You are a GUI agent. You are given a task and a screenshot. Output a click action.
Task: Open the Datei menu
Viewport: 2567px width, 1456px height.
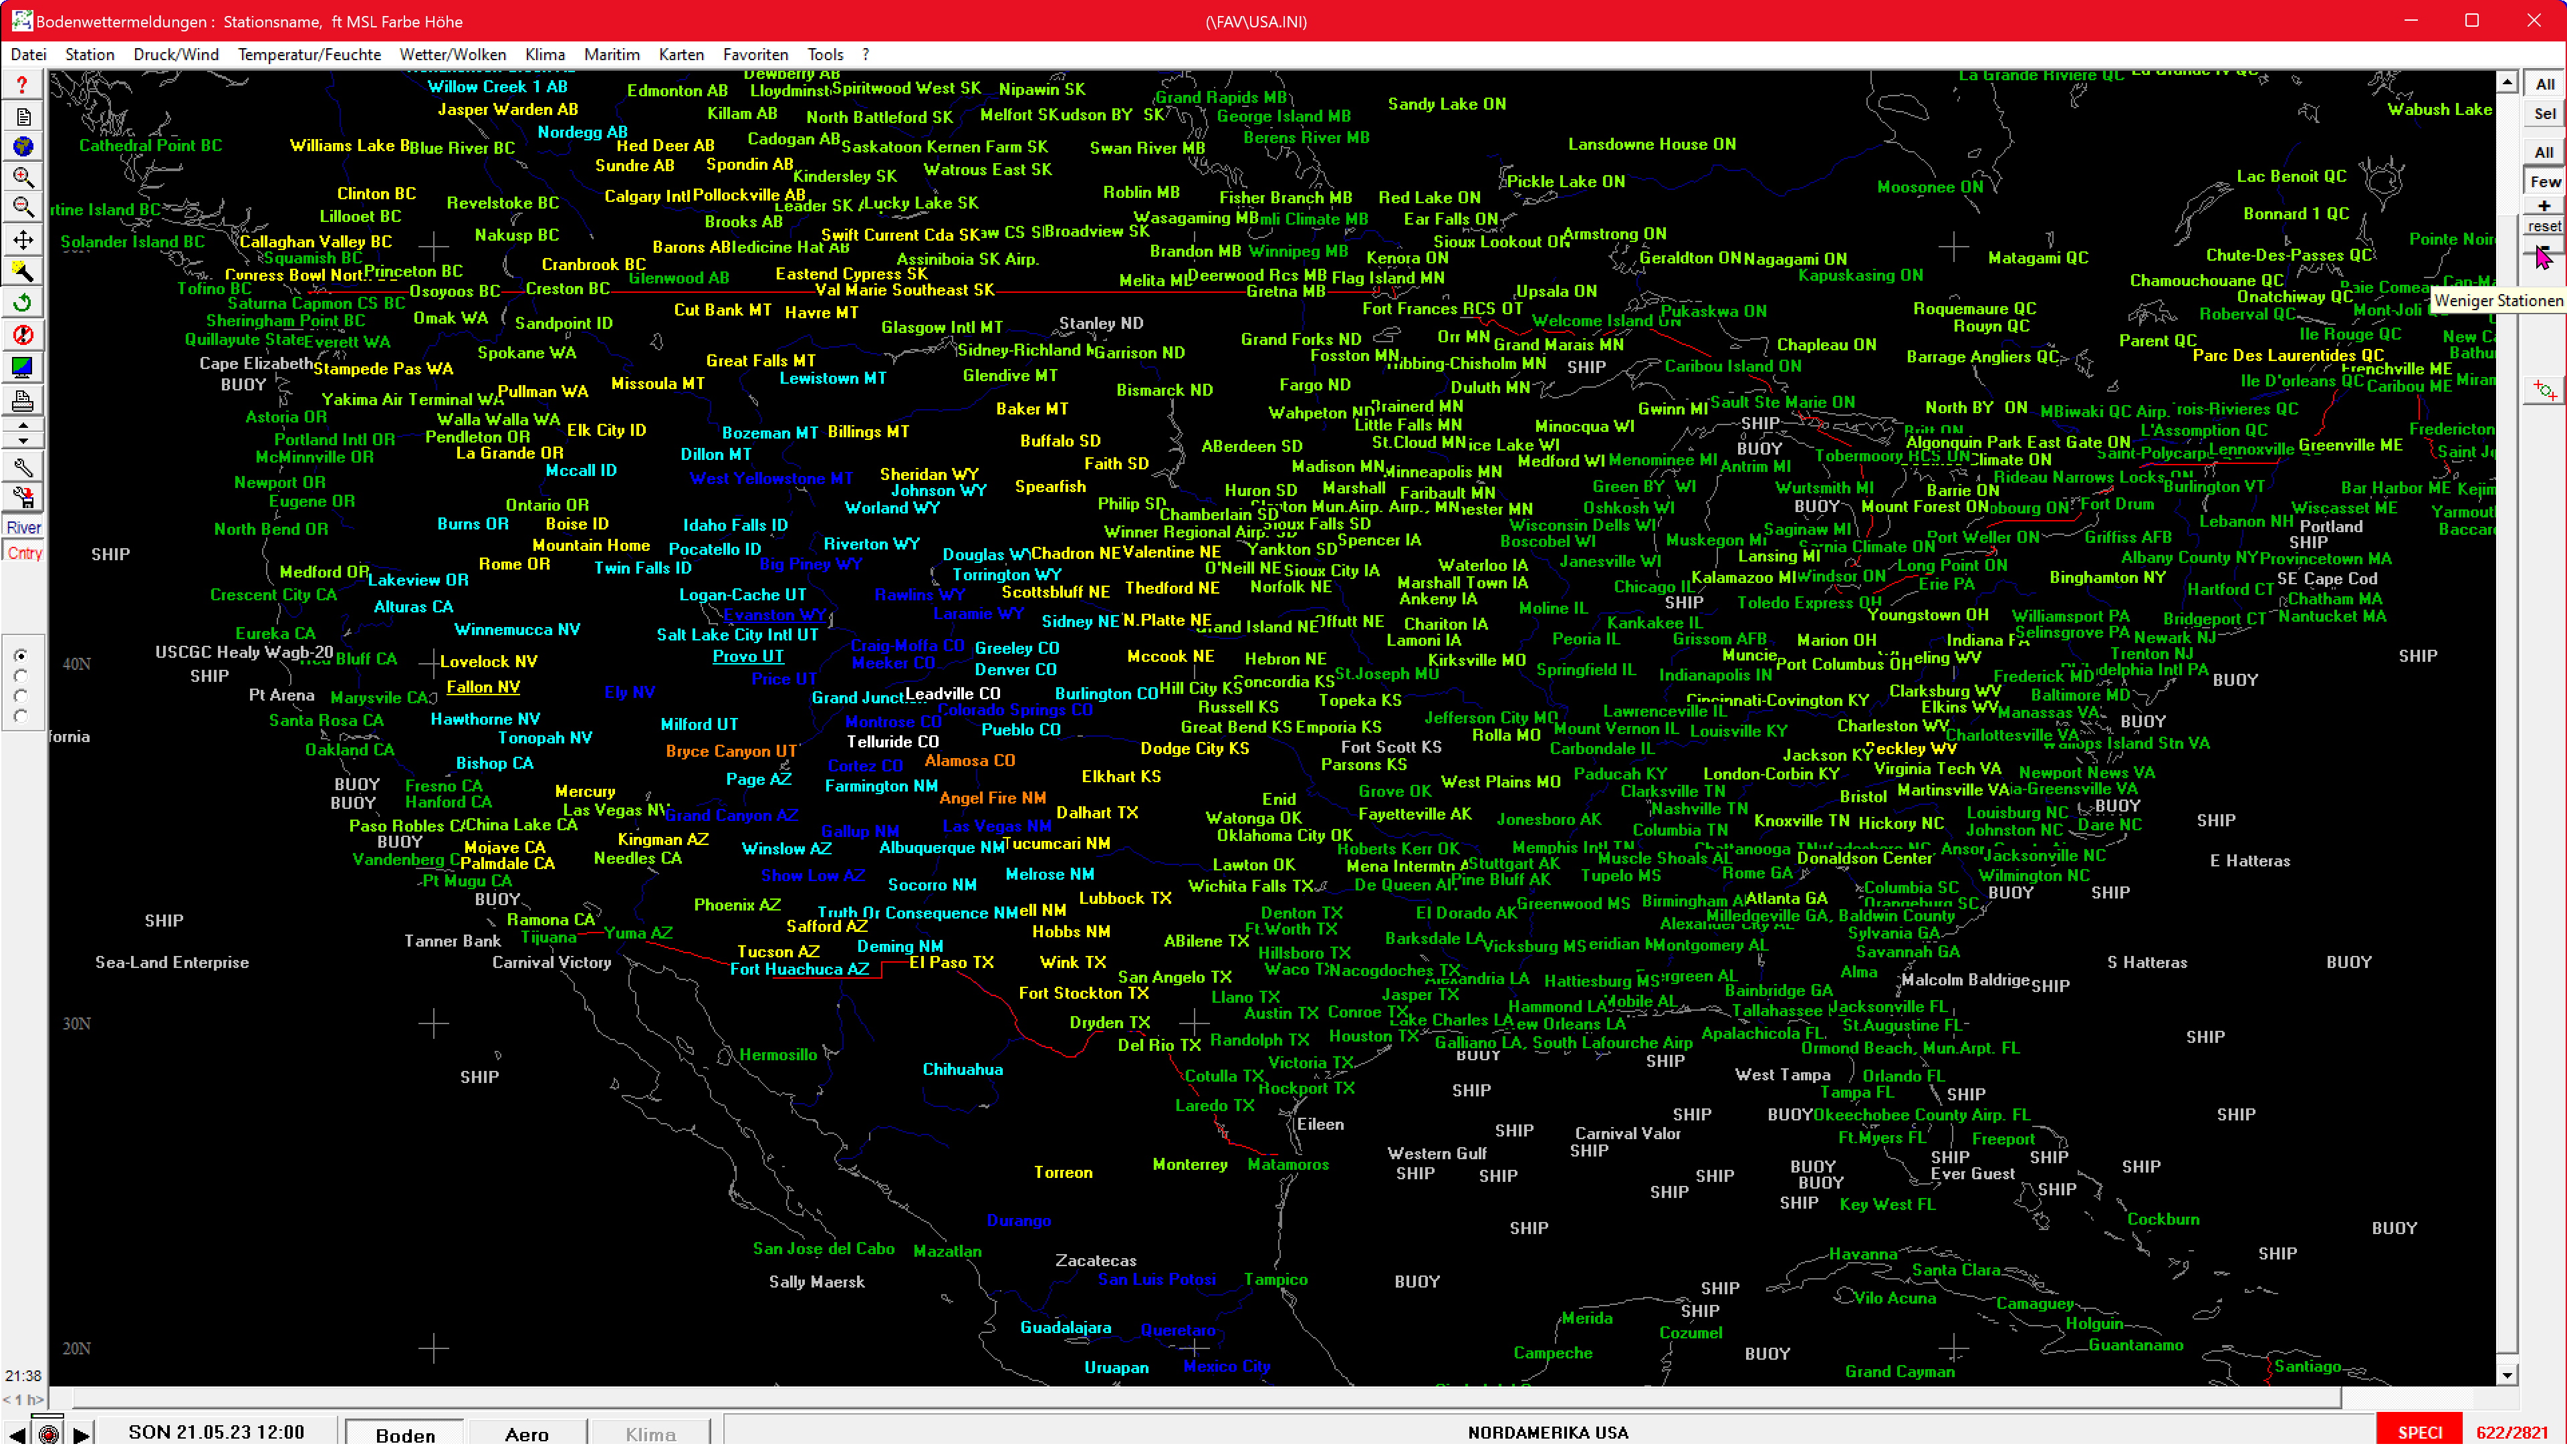(28, 55)
